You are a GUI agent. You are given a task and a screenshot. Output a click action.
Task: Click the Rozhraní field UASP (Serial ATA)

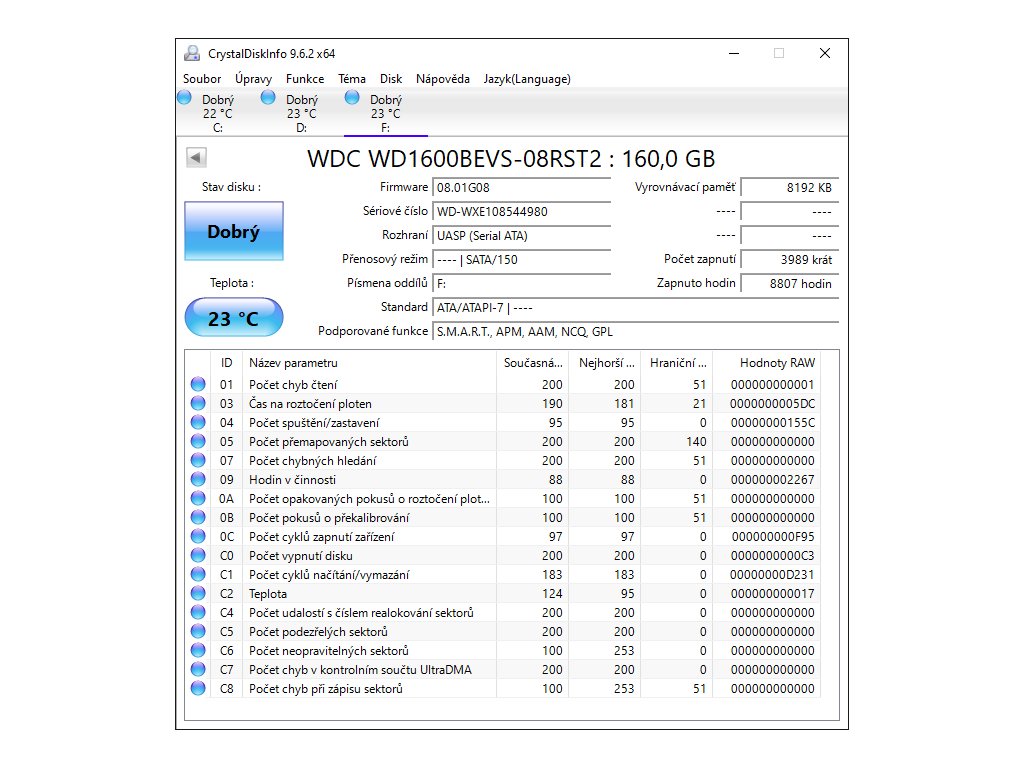pyautogui.click(x=521, y=236)
